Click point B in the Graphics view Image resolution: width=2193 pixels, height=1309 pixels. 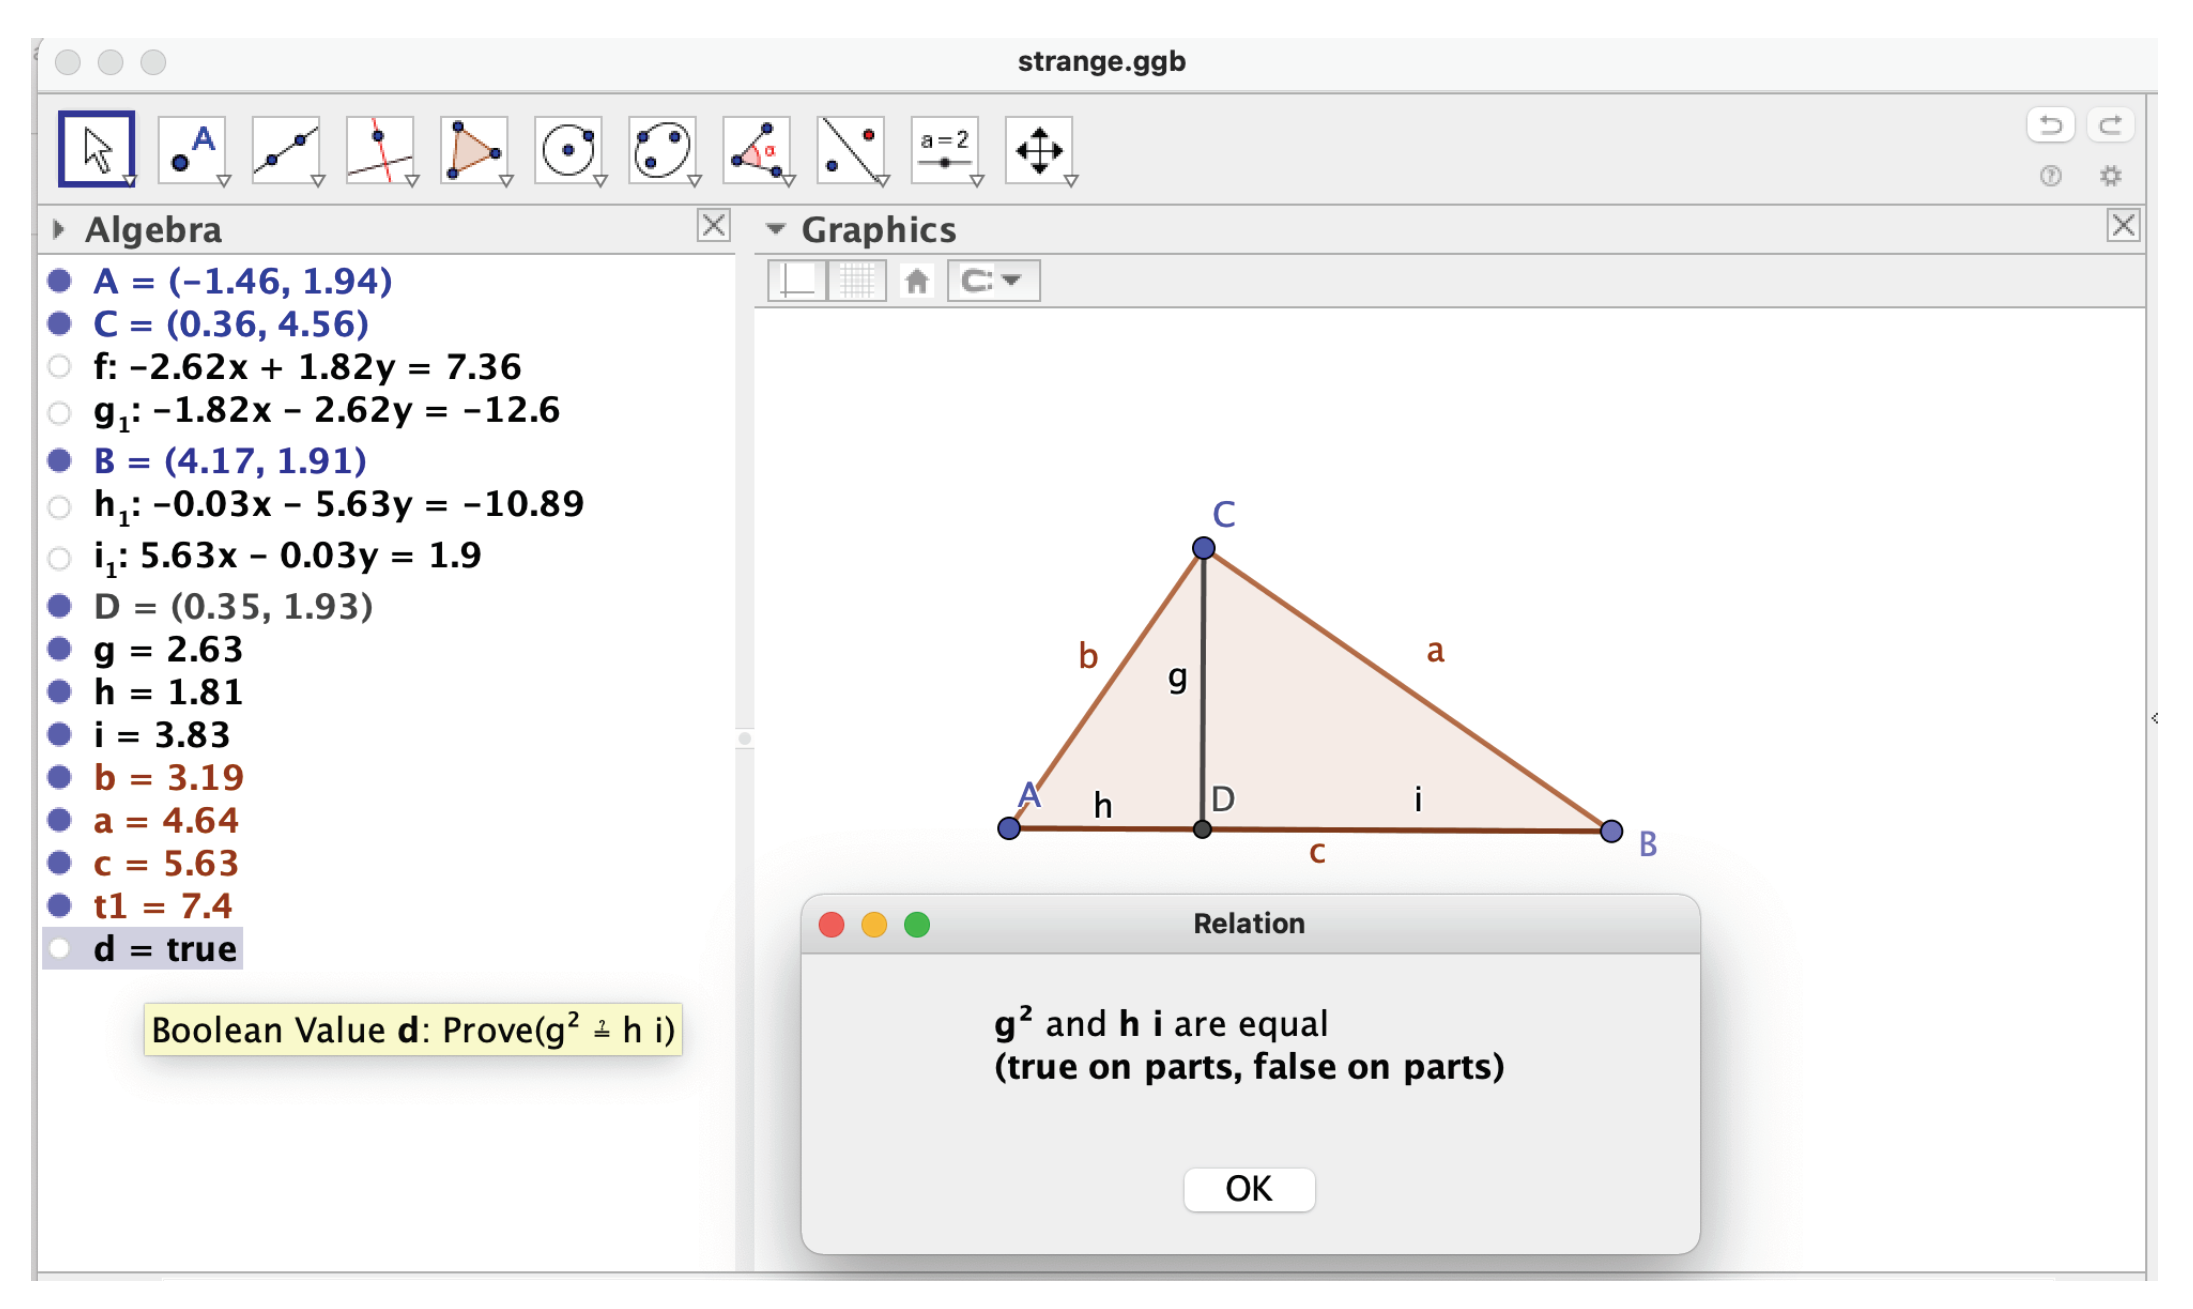[1611, 831]
